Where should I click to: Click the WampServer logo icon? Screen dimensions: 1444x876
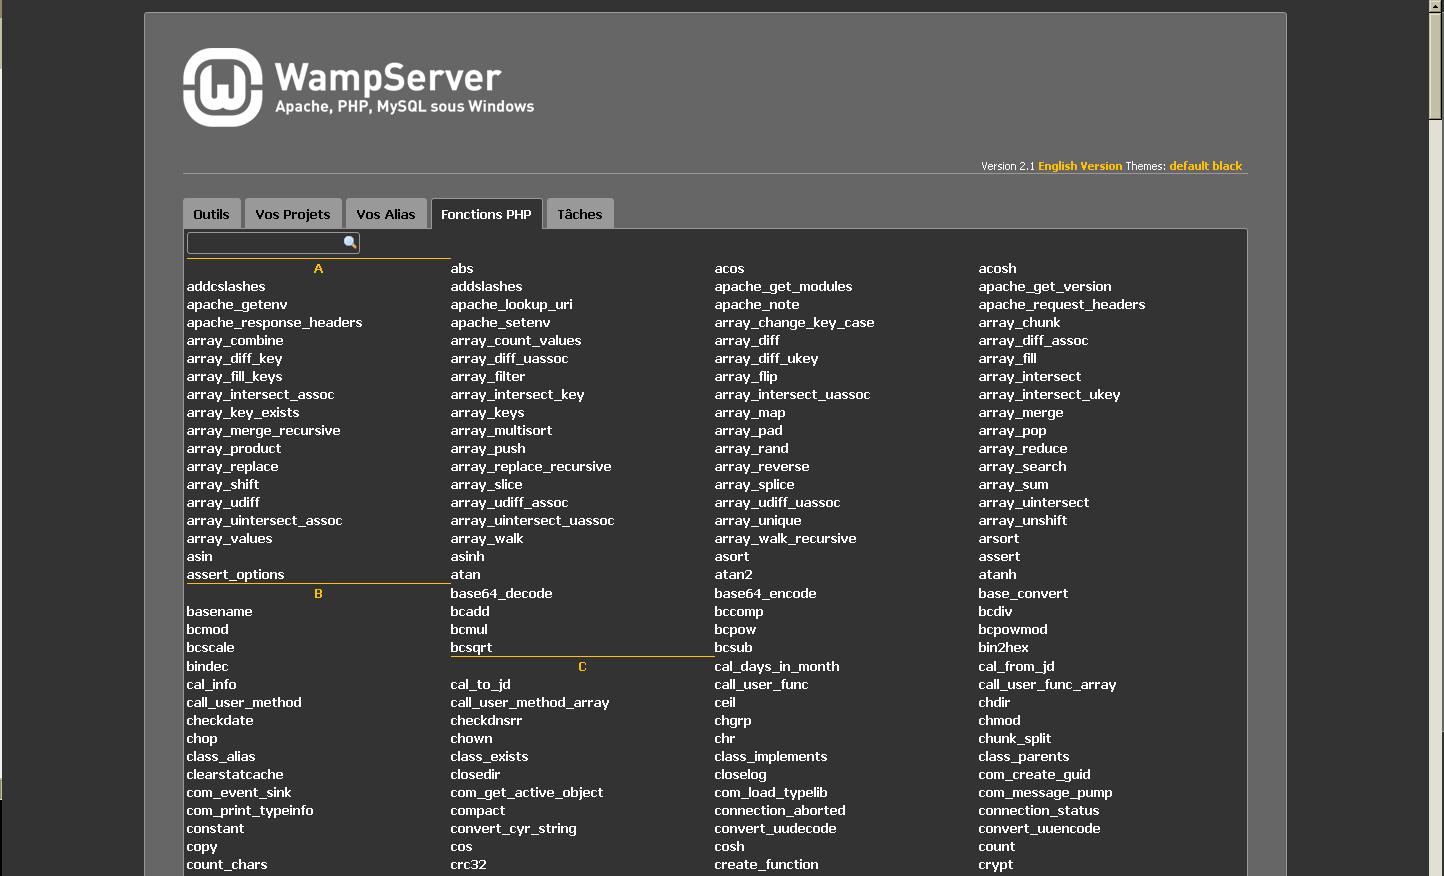pyautogui.click(x=222, y=88)
